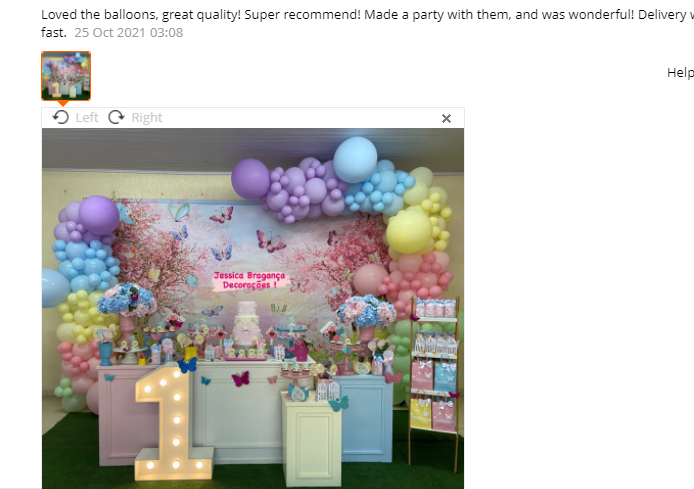Click the large light-blue balloon at the top

click(355, 159)
